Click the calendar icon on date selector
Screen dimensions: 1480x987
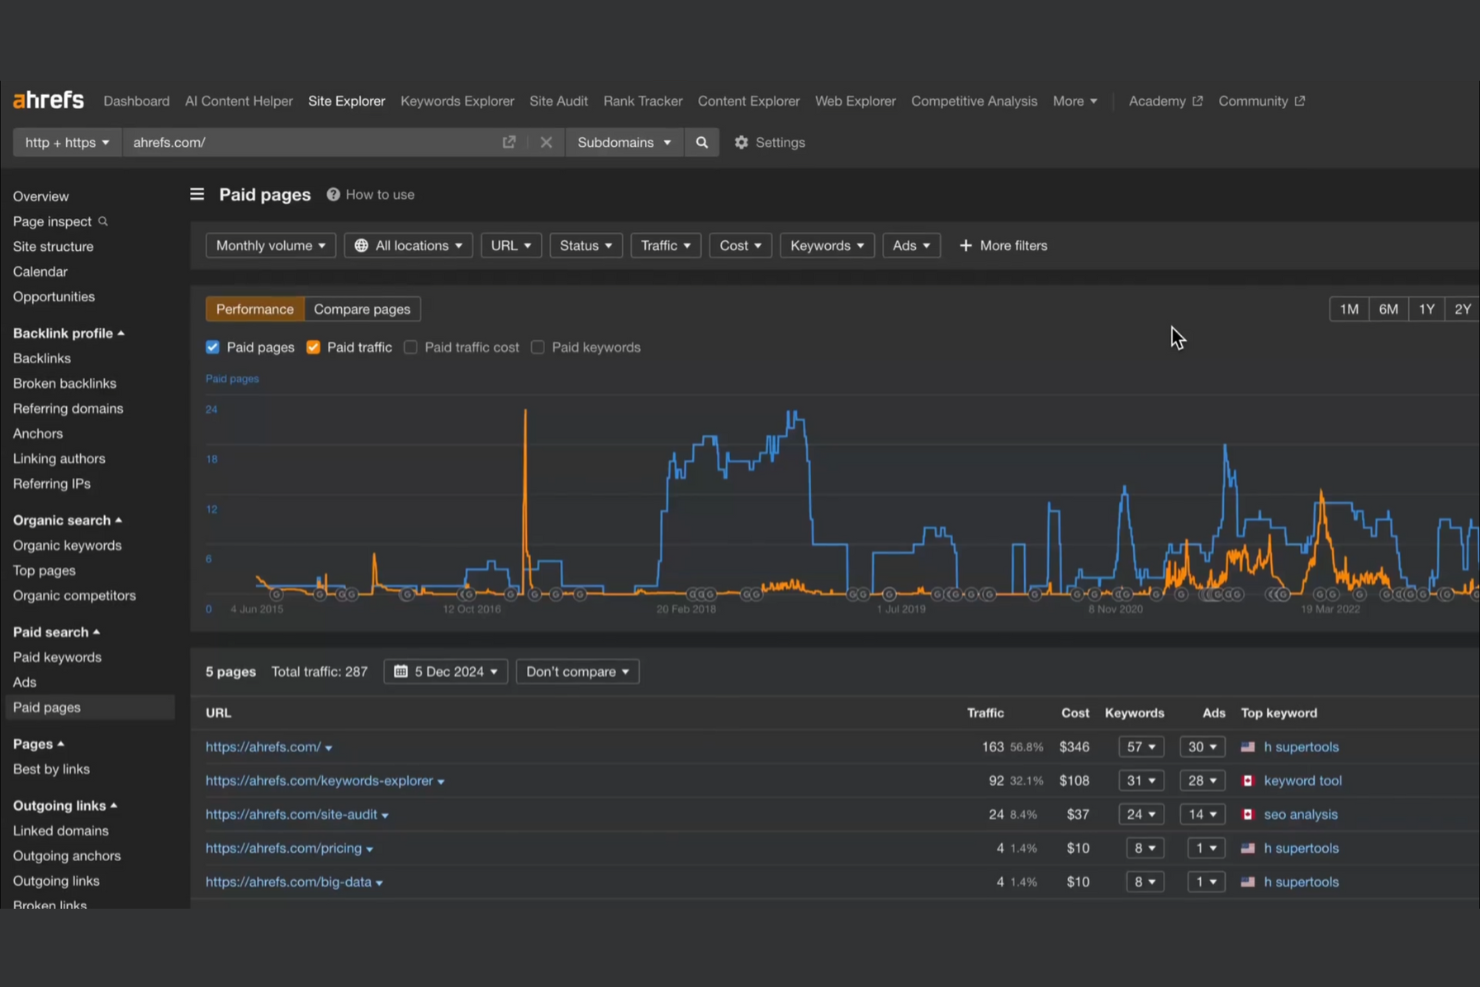click(403, 671)
